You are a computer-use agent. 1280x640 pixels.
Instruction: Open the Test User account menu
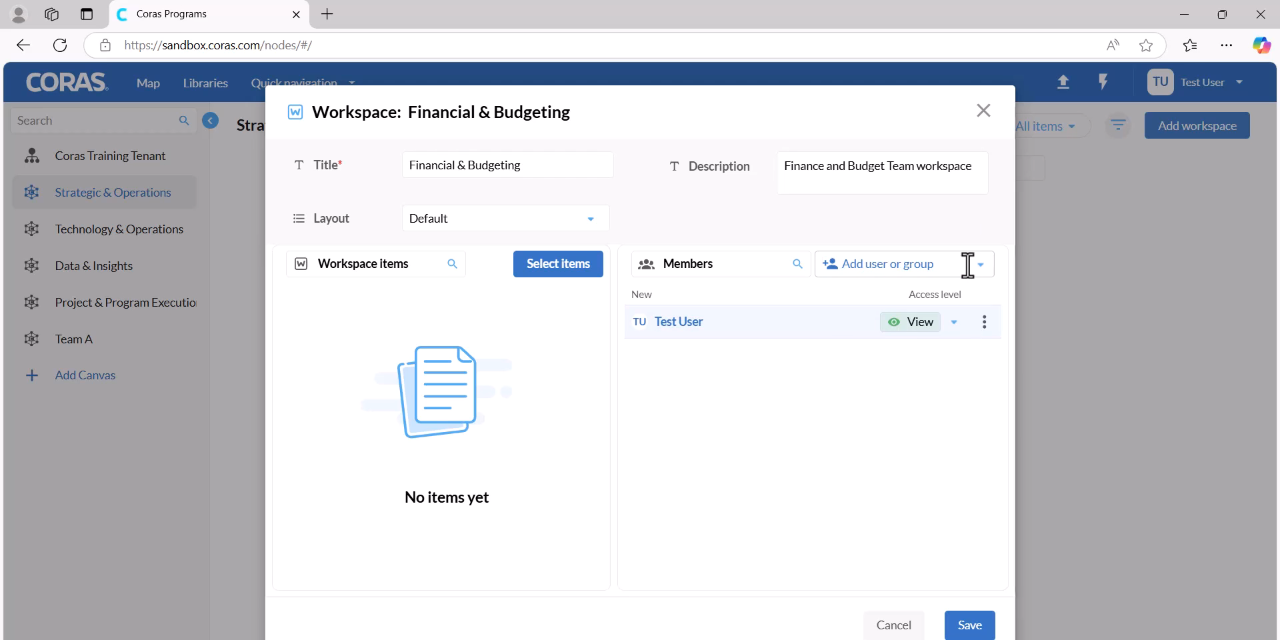click(x=1196, y=82)
